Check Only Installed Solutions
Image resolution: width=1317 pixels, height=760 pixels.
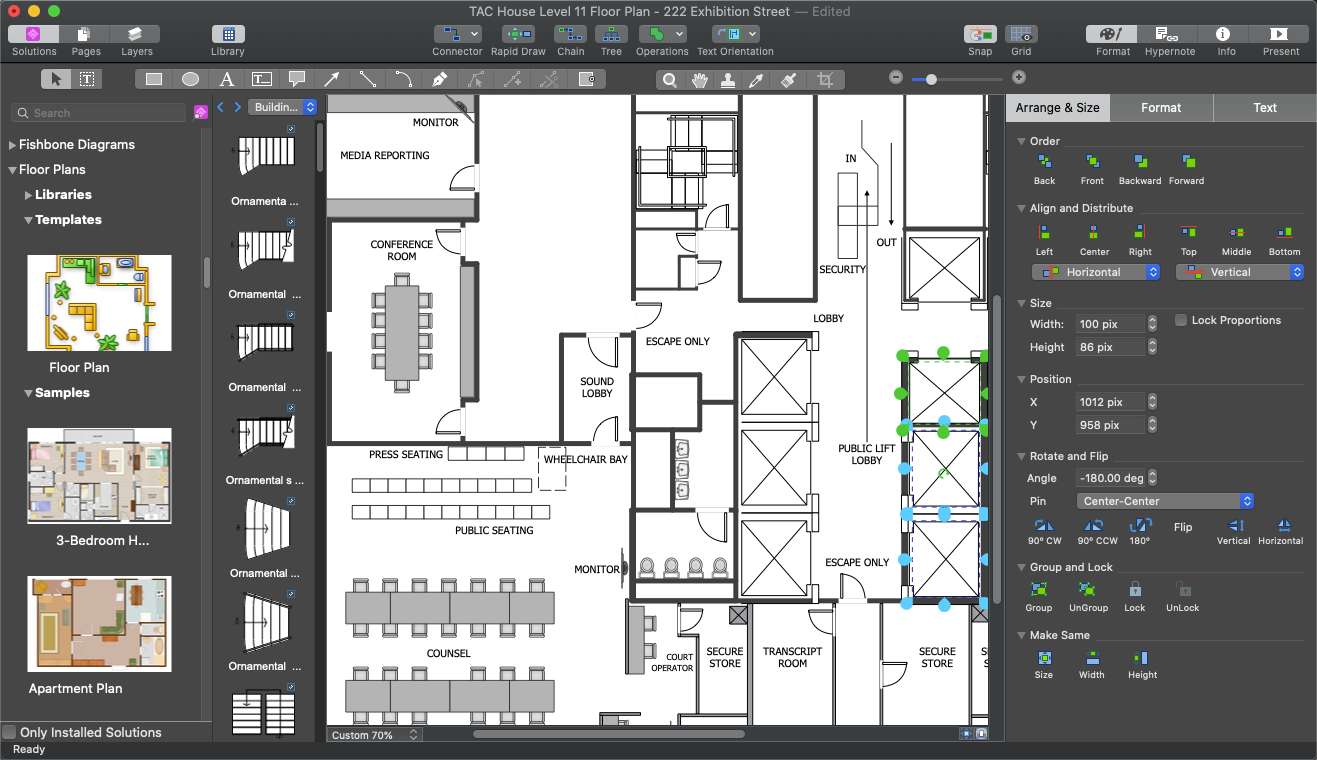pos(10,732)
